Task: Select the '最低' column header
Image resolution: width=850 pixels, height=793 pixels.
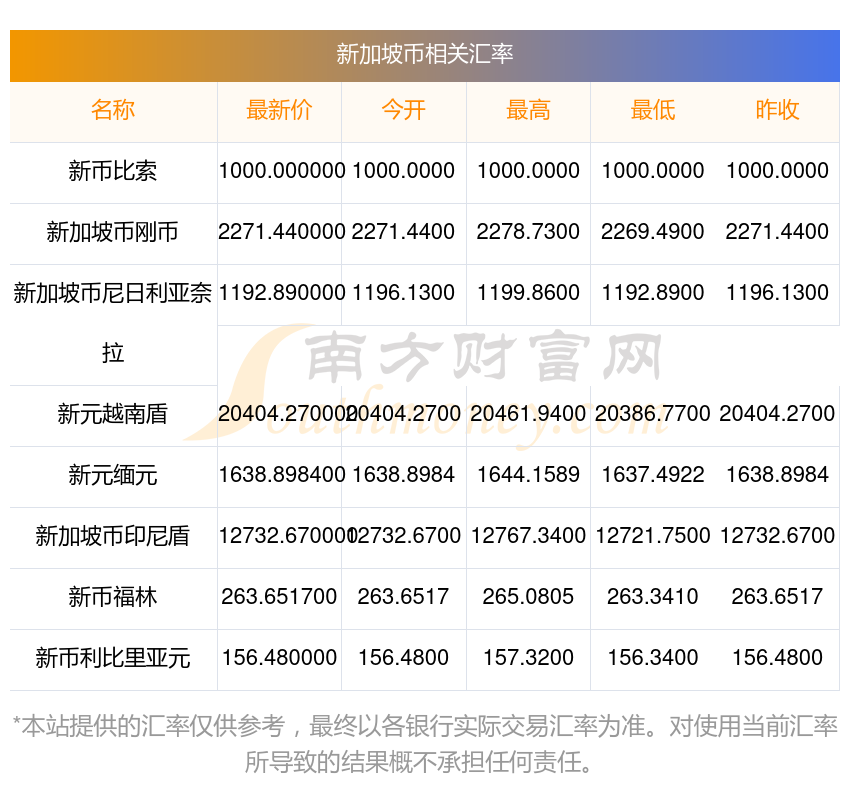Action: 653,110
